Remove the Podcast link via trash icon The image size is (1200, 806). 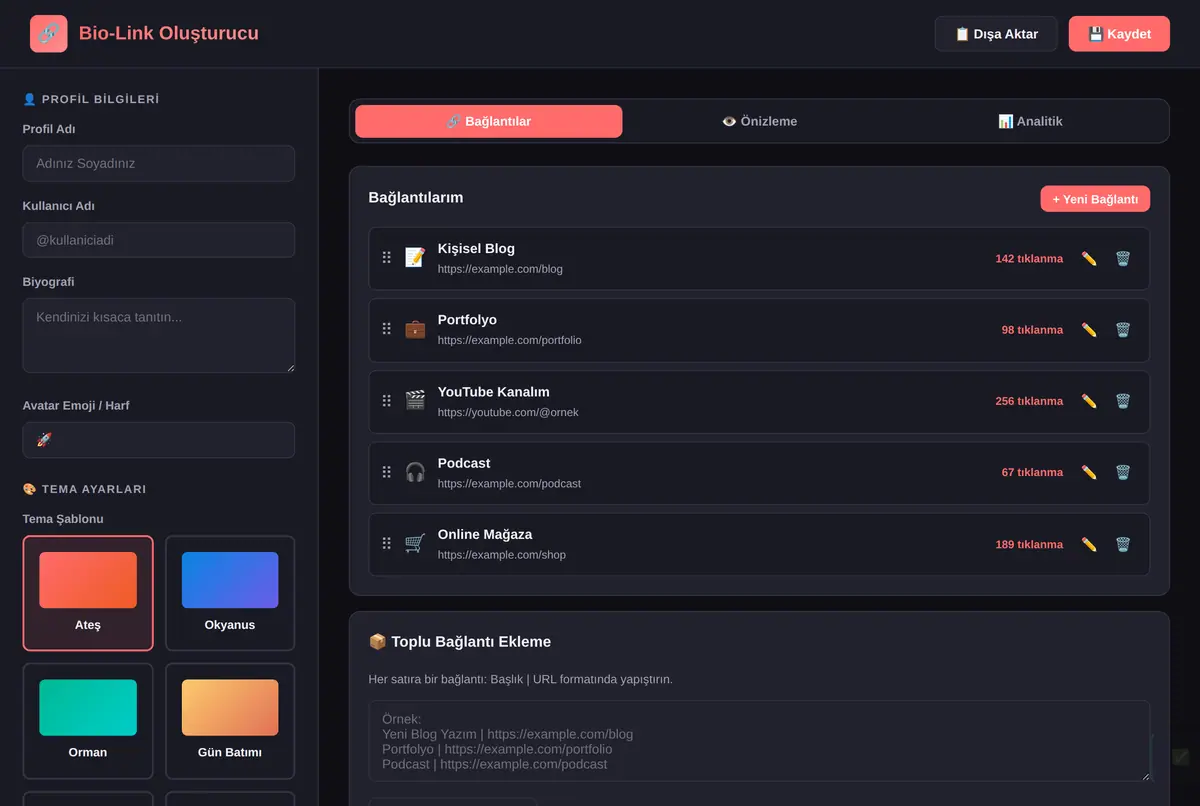[1123, 472]
